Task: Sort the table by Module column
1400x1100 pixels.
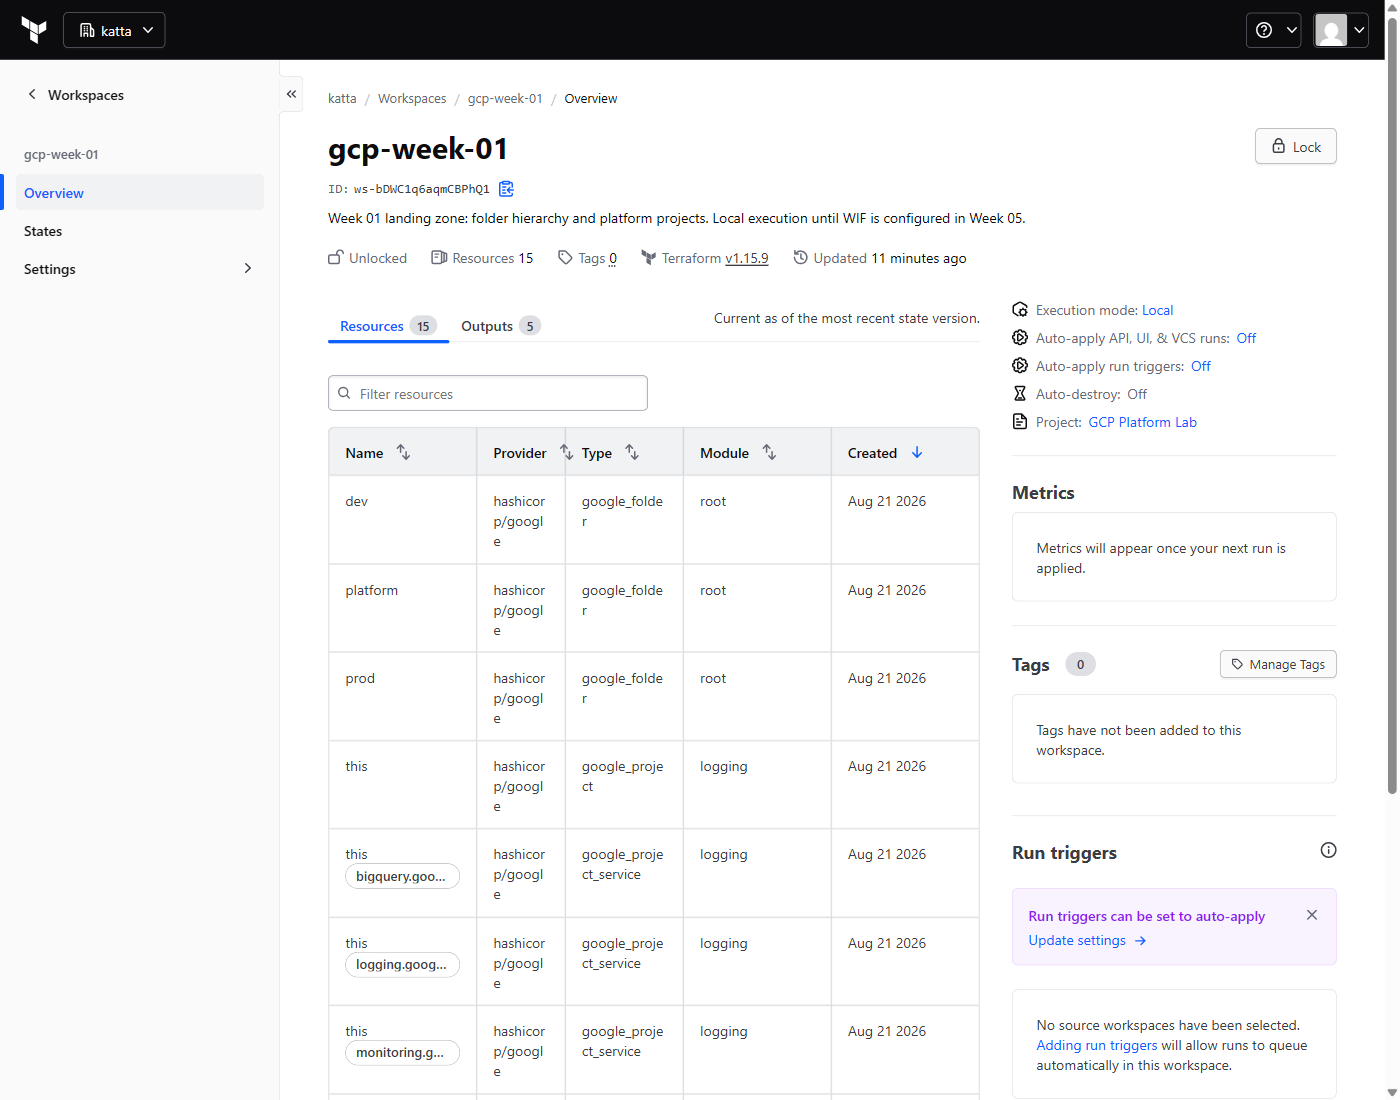Action: (x=769, y=452)
